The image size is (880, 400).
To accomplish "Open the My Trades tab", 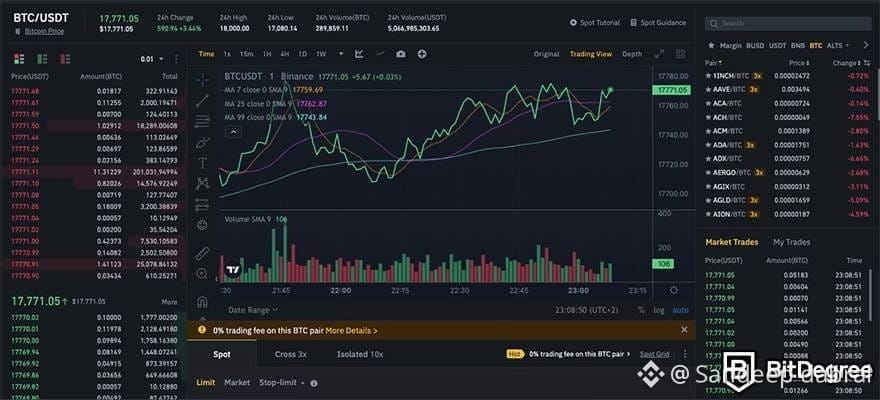I will pyautogui.click(x=791, y=242).
